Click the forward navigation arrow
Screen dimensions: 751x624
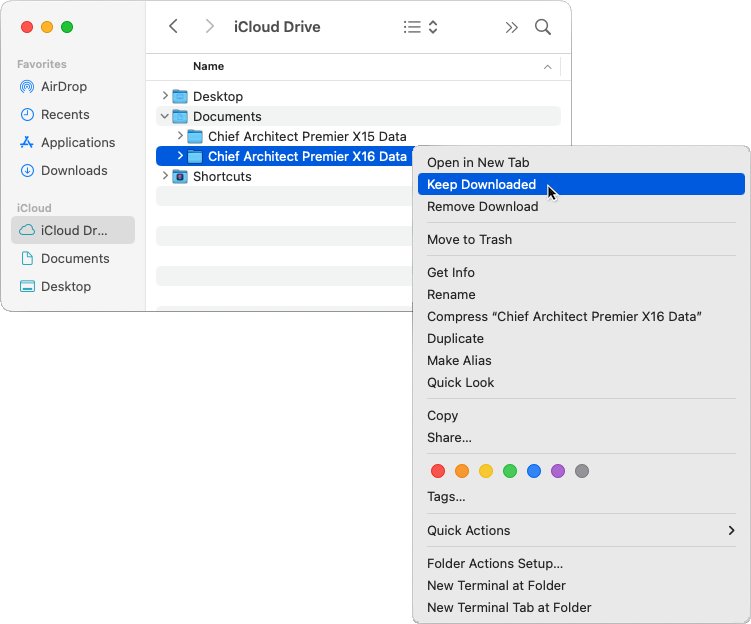[x=209, y=26]
